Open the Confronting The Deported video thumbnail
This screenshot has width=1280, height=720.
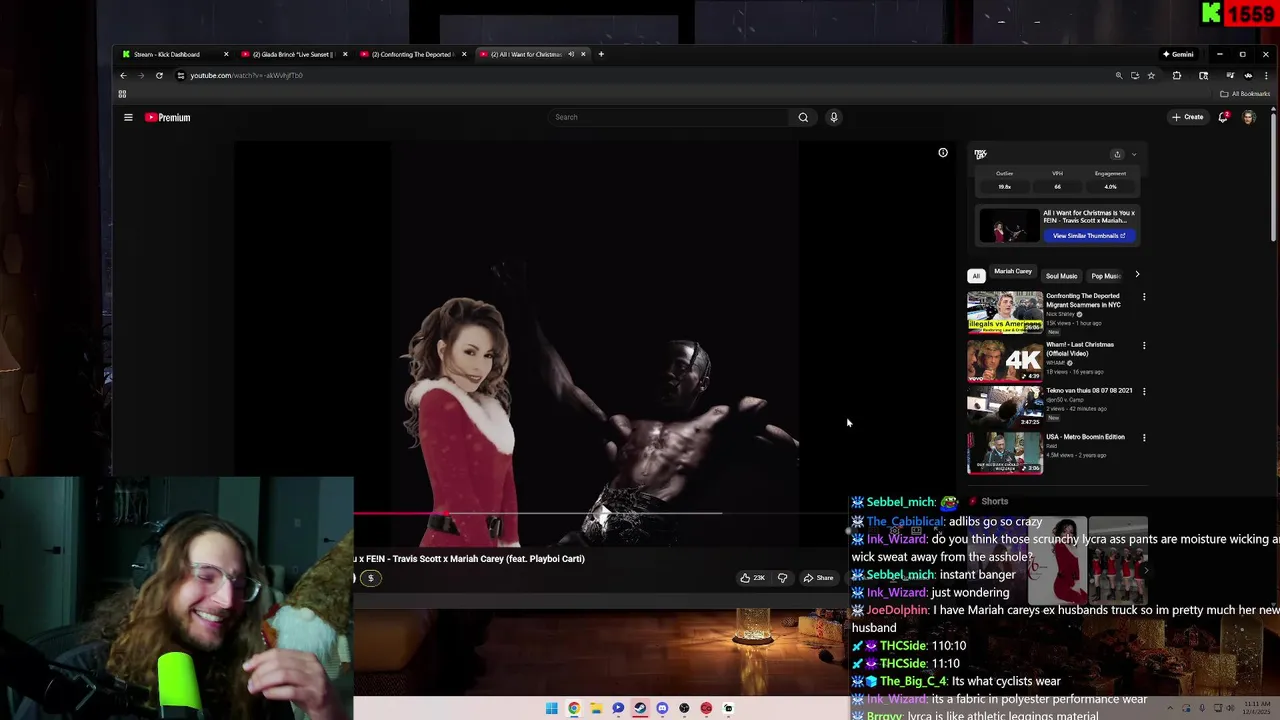pyautogui.click(x=1005, y=312)
